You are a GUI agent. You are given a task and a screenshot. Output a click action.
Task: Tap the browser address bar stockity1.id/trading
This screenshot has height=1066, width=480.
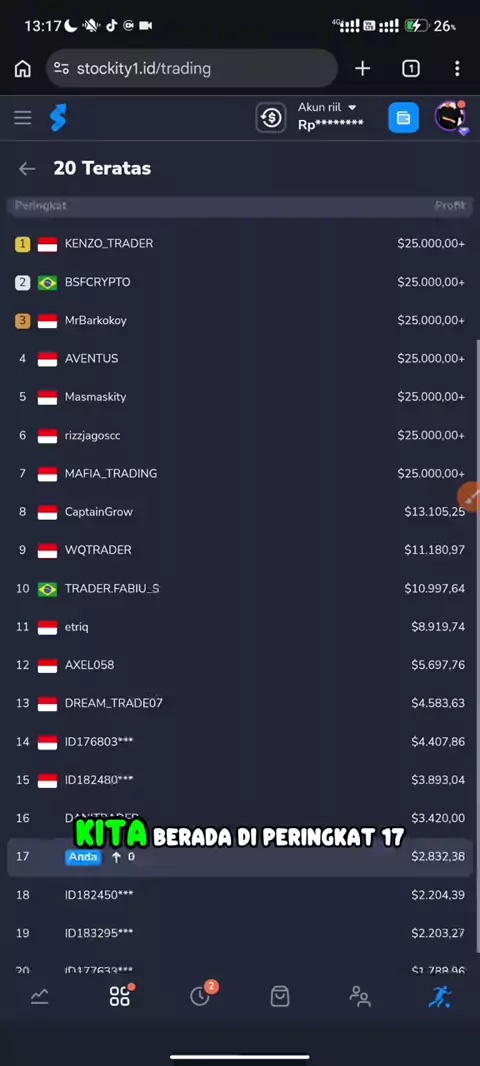pyautogui.click(x=192, y=69)
